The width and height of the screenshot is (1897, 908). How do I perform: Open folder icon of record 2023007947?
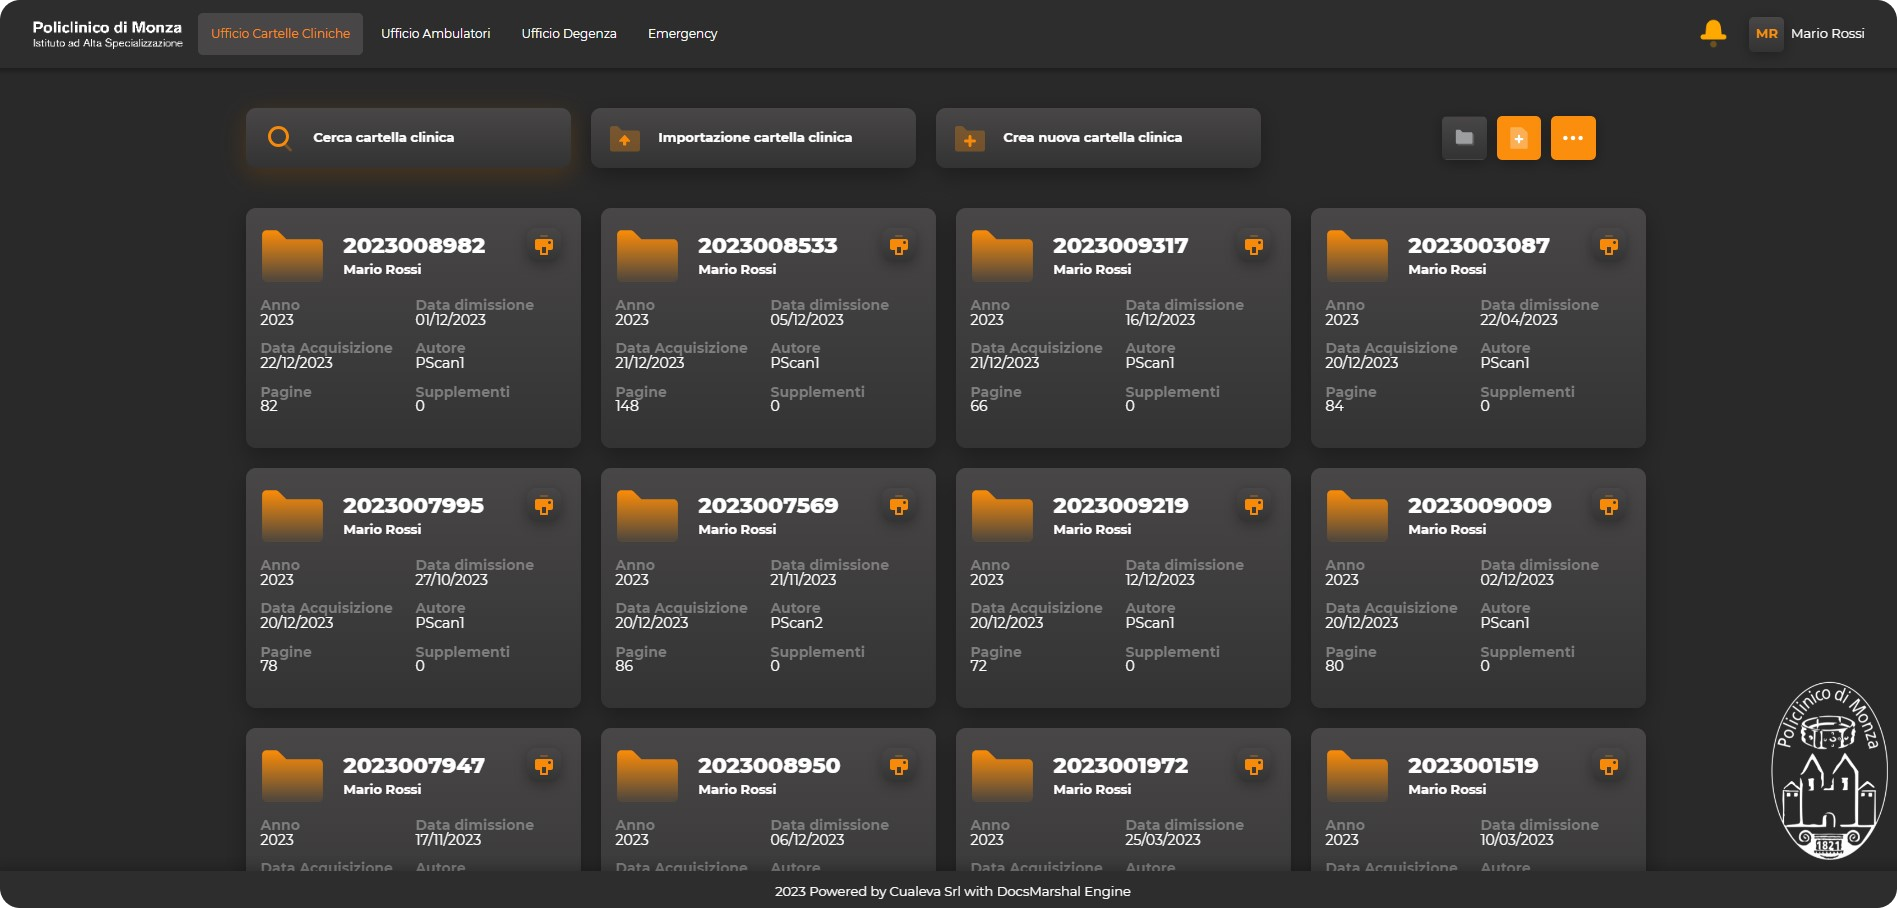click(x=292, y=775)
